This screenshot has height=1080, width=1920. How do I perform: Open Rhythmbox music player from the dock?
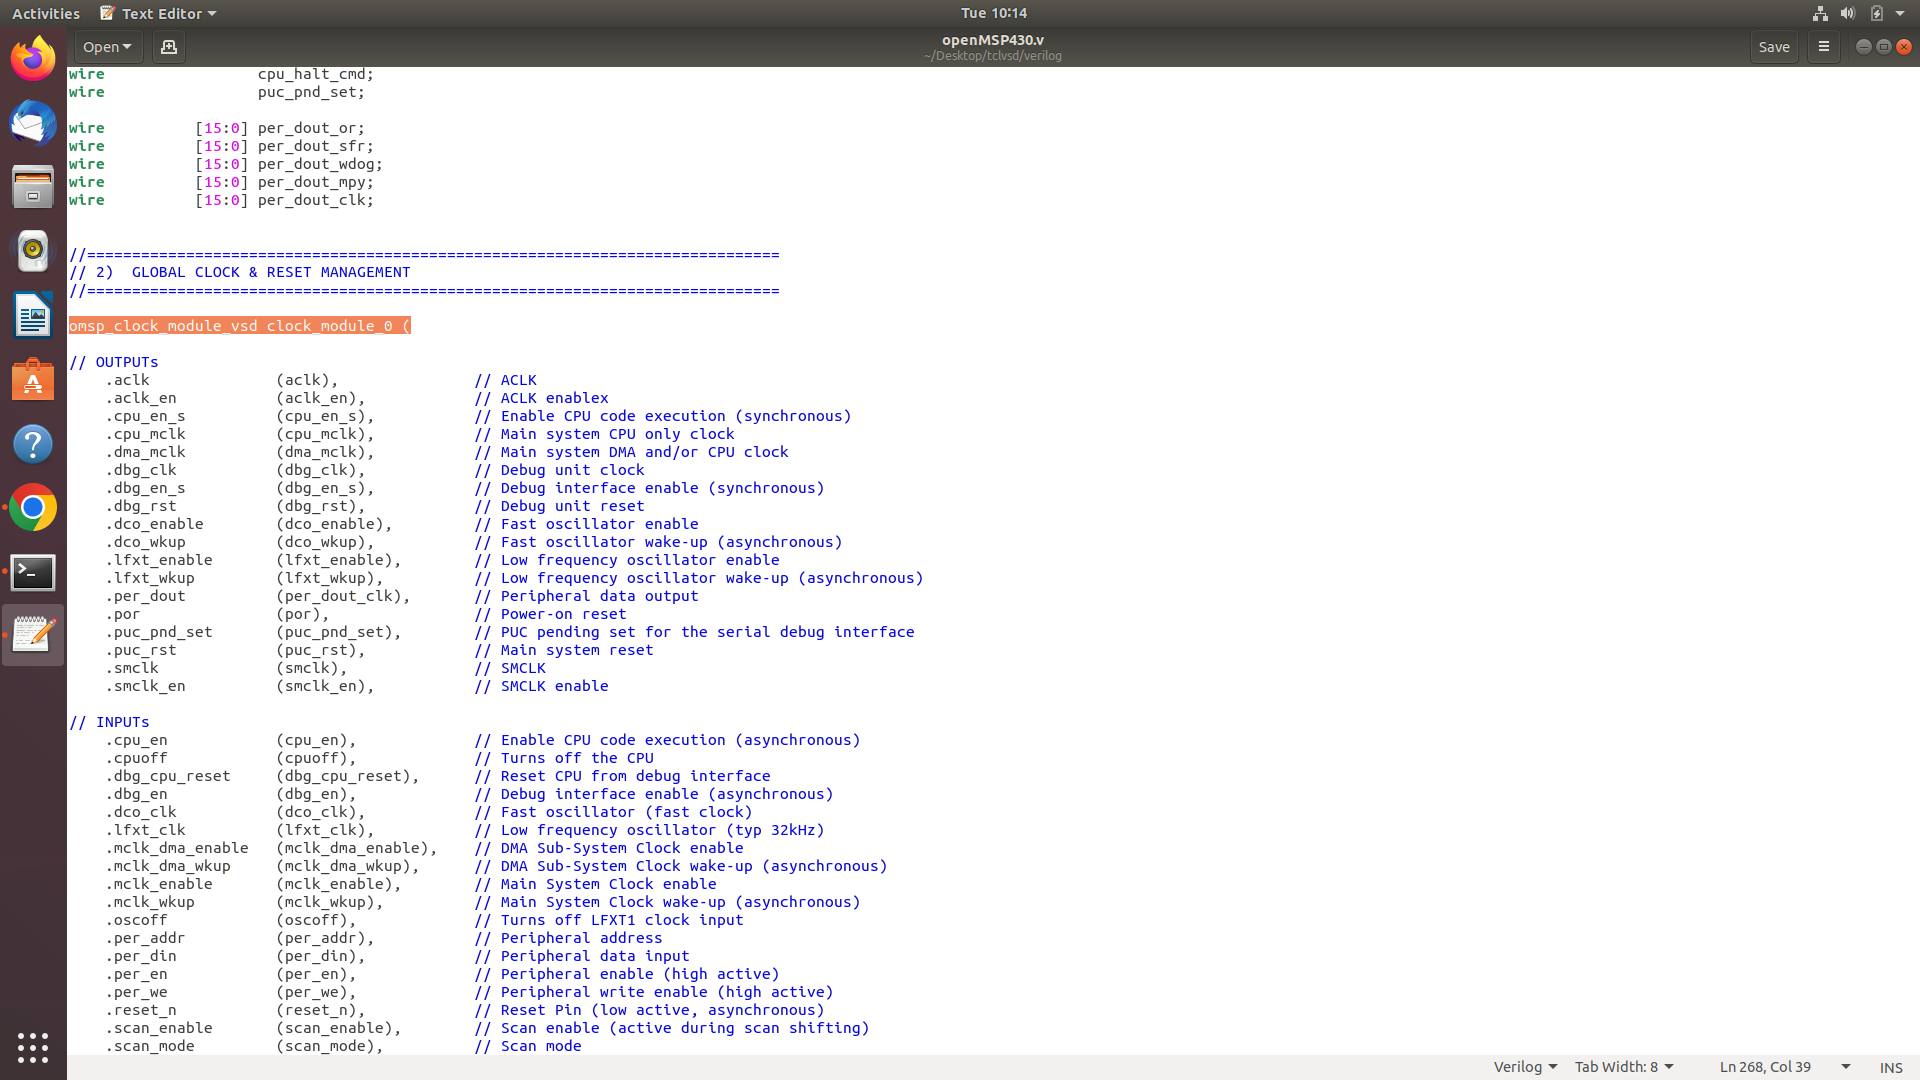click(x=33, y=251)
